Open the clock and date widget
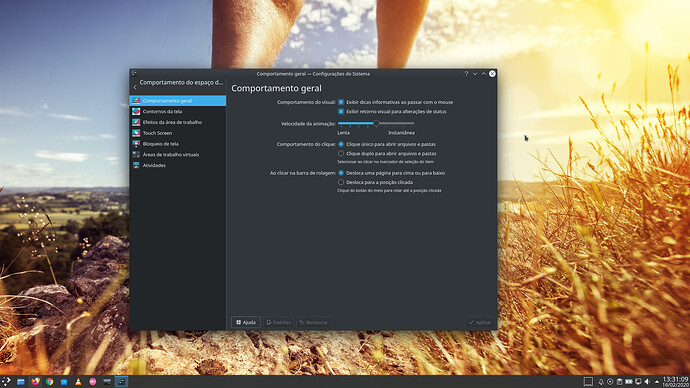690x388 pixels. [675, 381]
